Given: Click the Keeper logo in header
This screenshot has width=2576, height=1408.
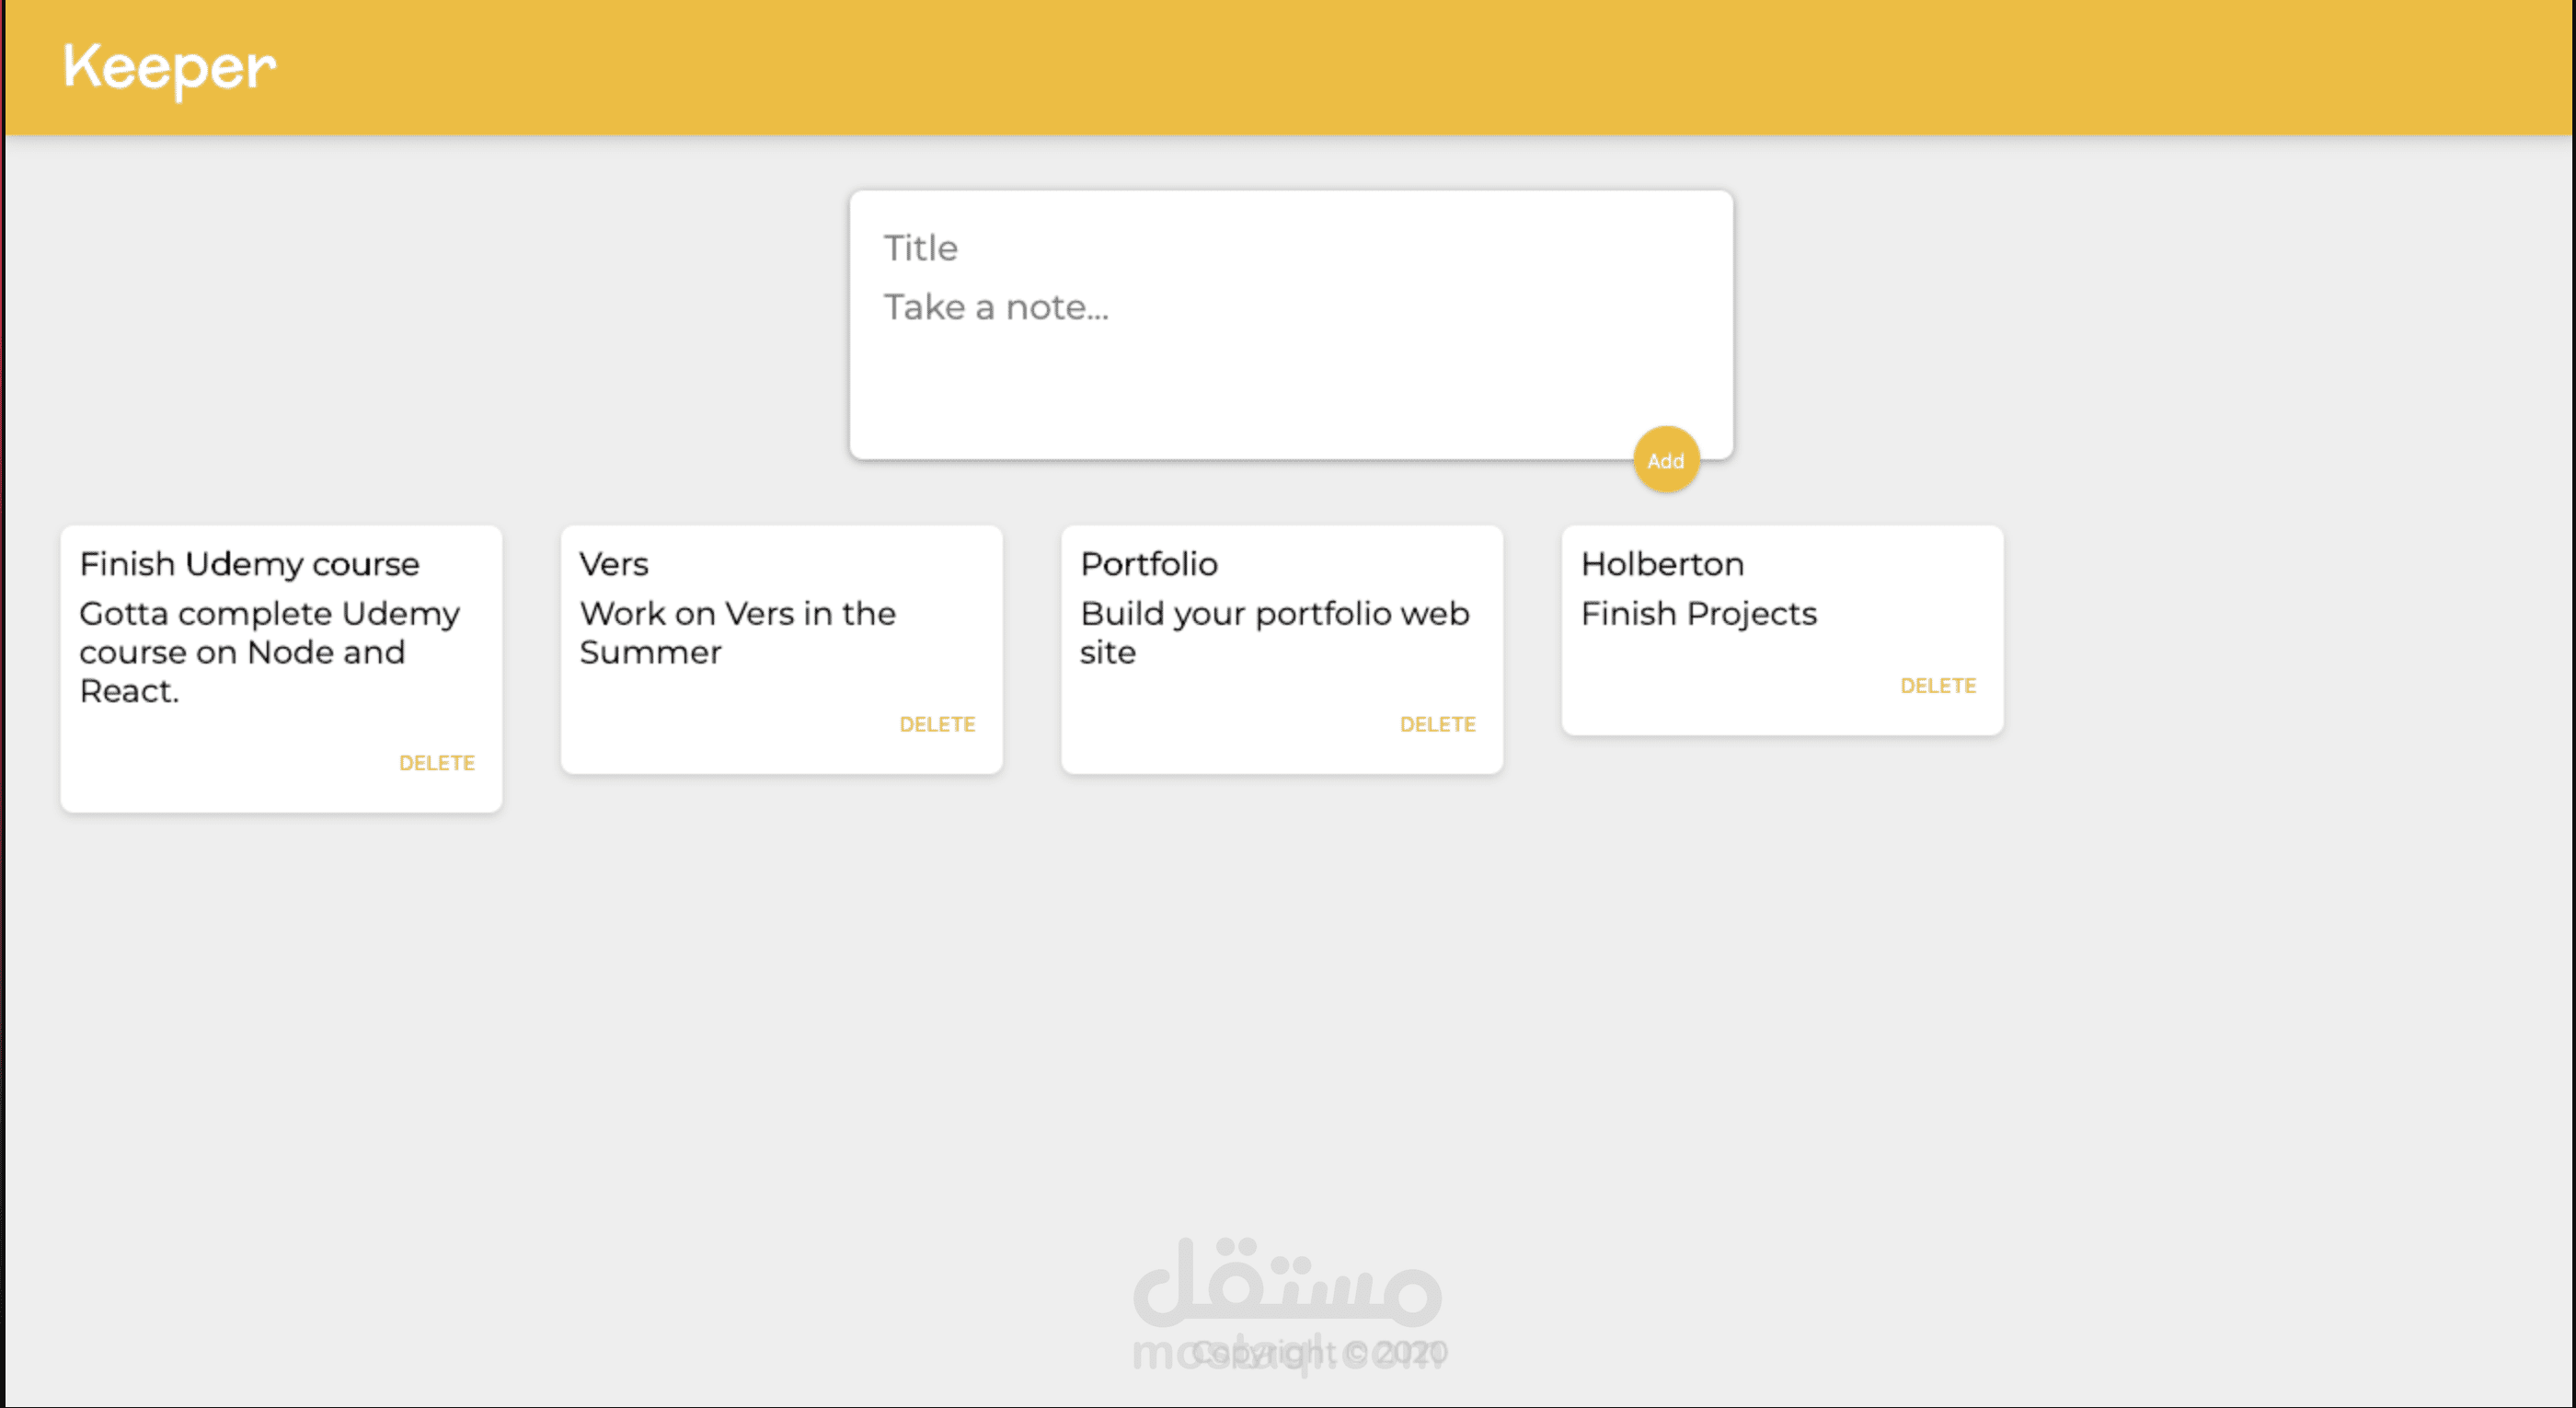Looking at the screenshot, I should pyautogui.click(x=169, y=68).
